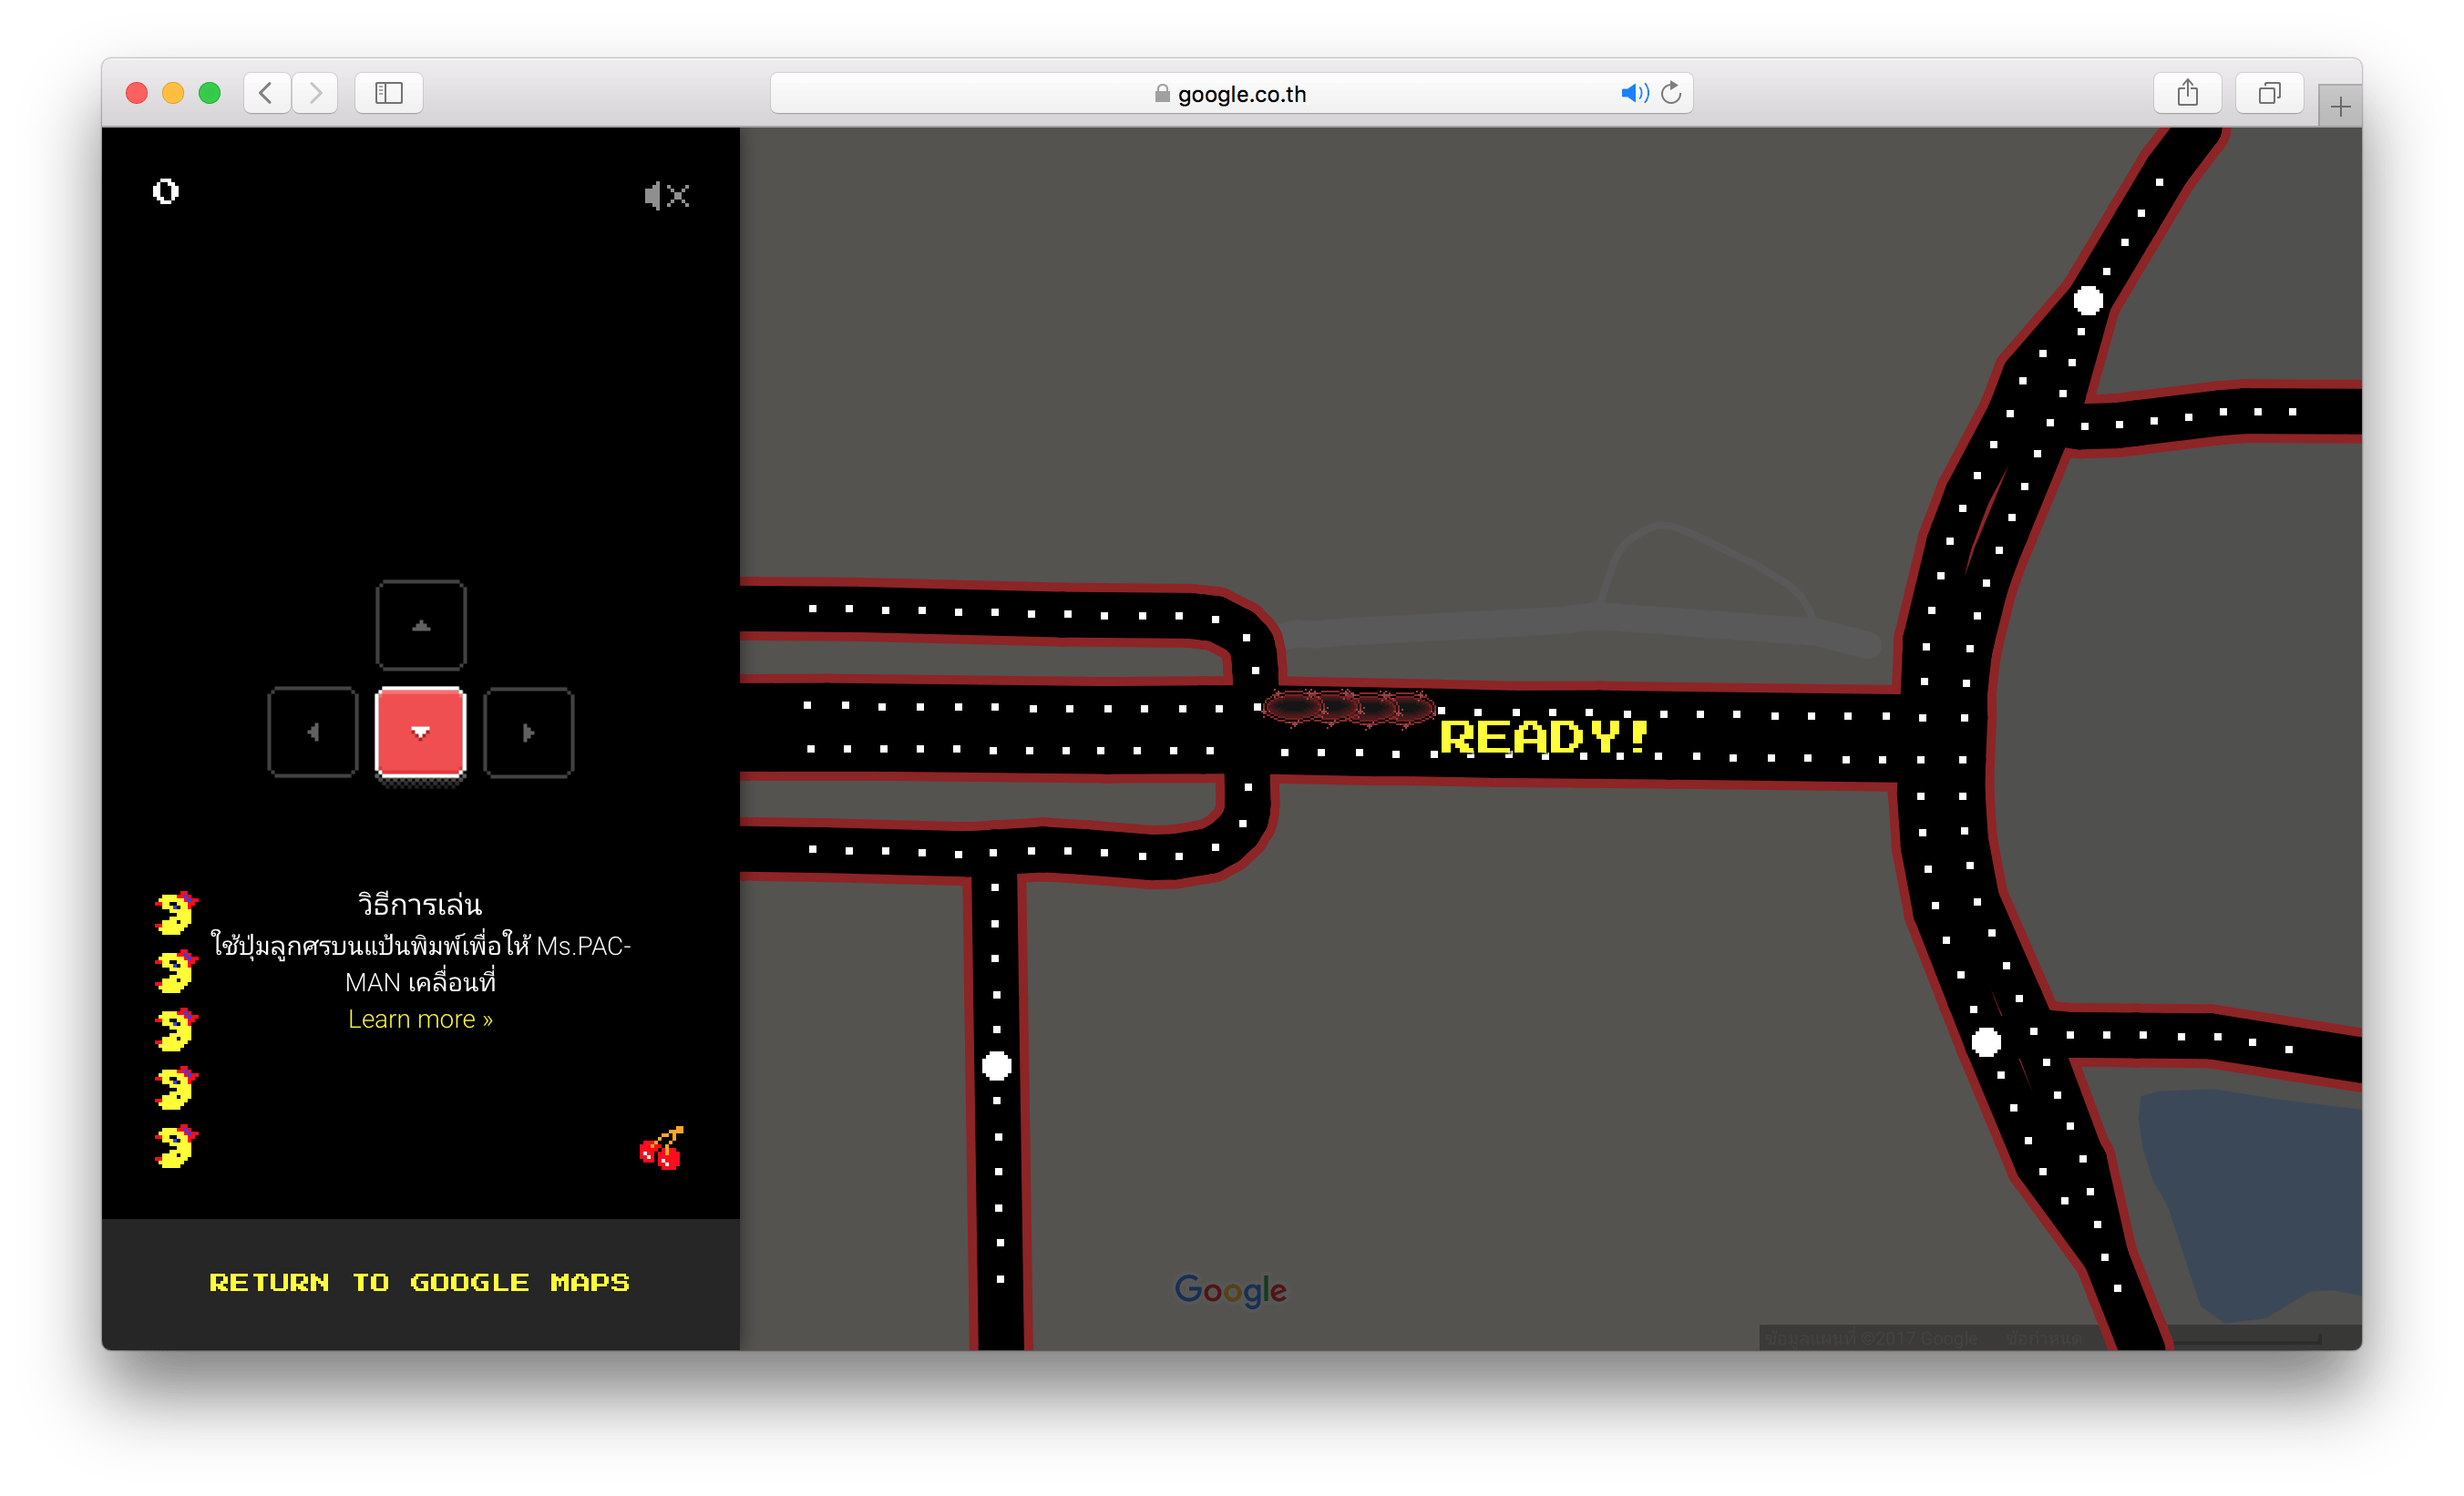Go forward with Safari forward arrow
Screen dimensions: 2464x1496
315,93
